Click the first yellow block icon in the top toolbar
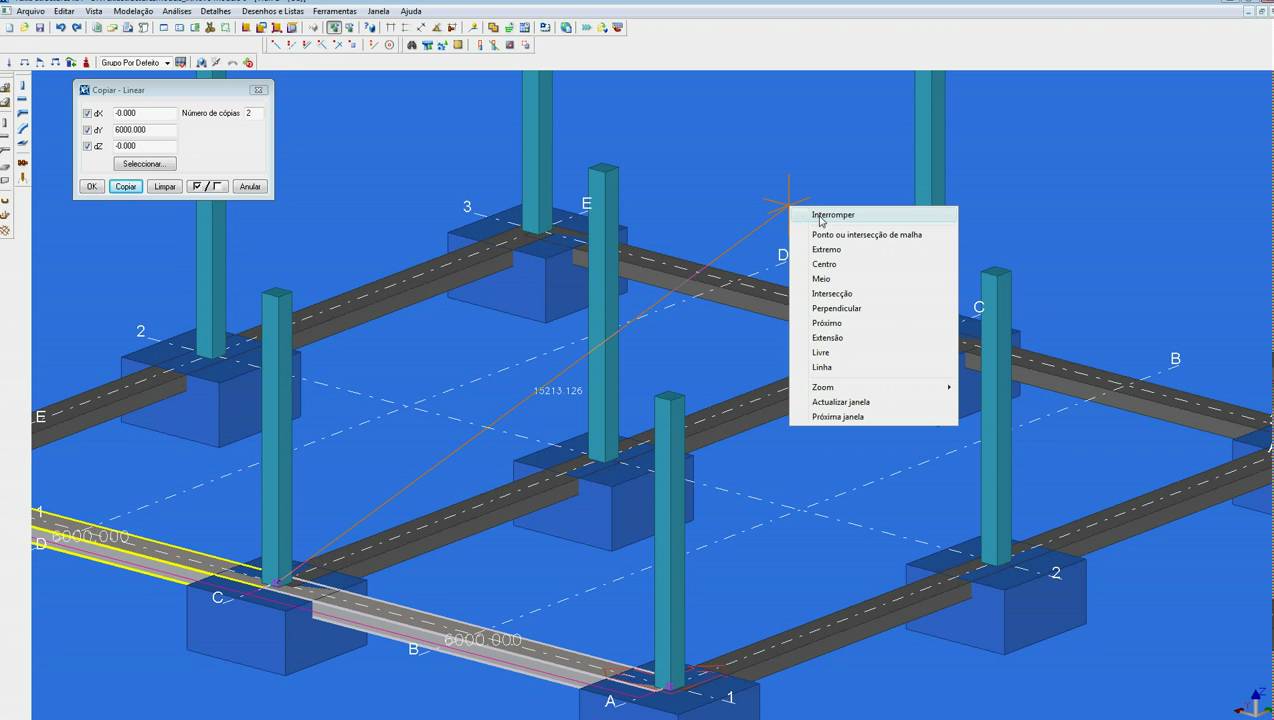The height and width of the screenshot is (720, 1274). (246, 27)
